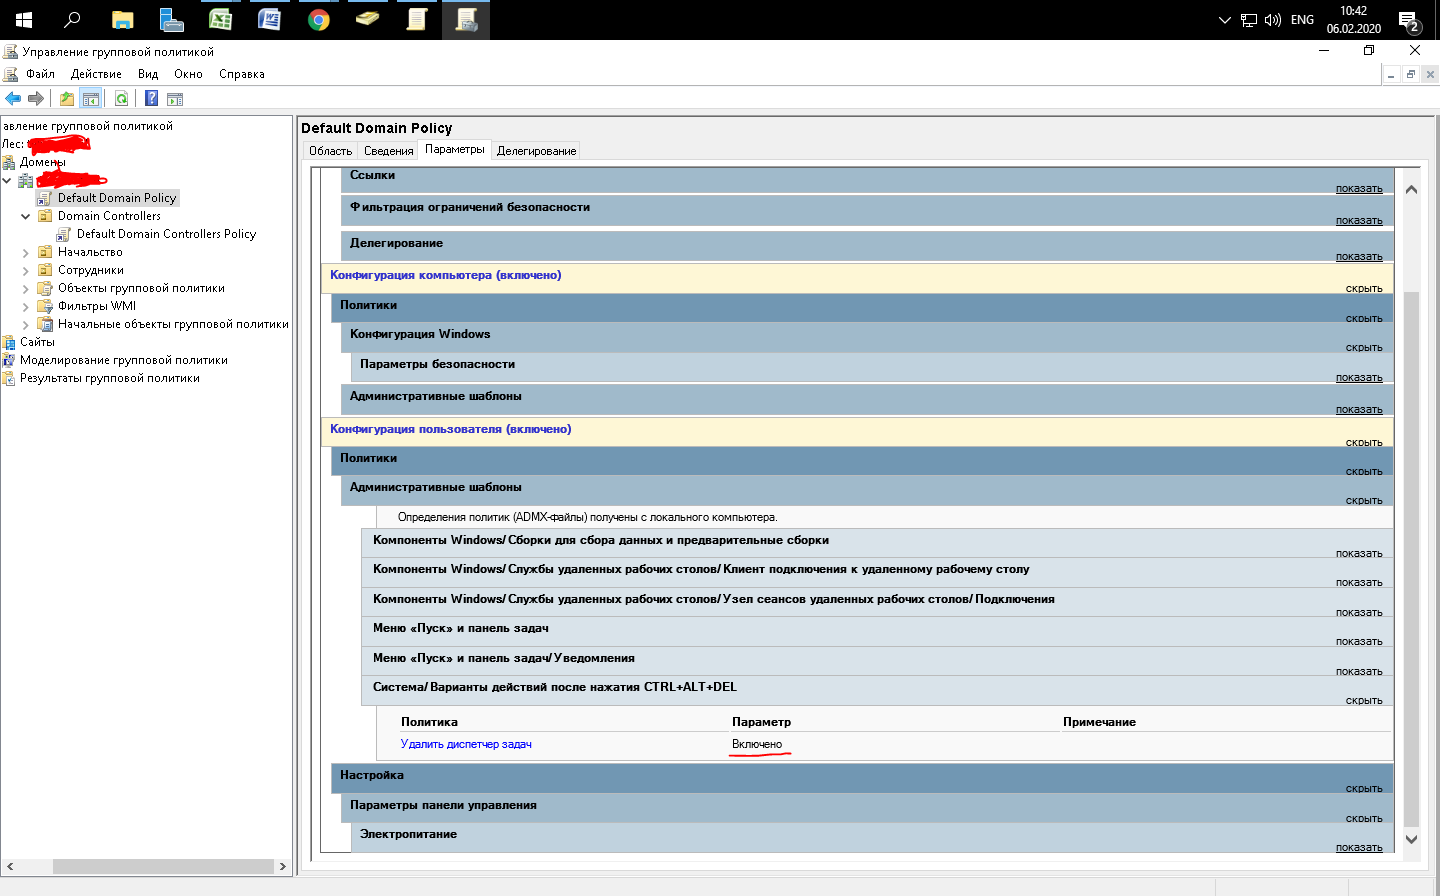Hide the CTRL+ALT+DEL options section
Viewport: 1440px width, 896px height.
coord(1364,700)
